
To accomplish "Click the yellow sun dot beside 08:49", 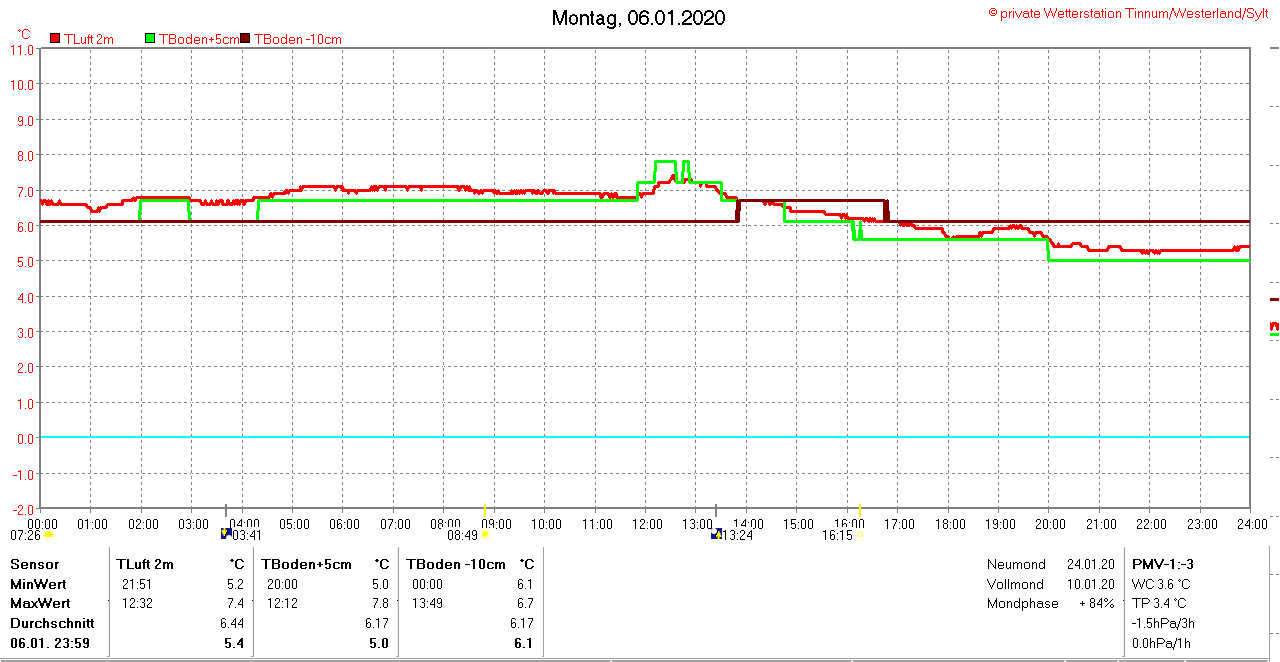I will 485,535.
